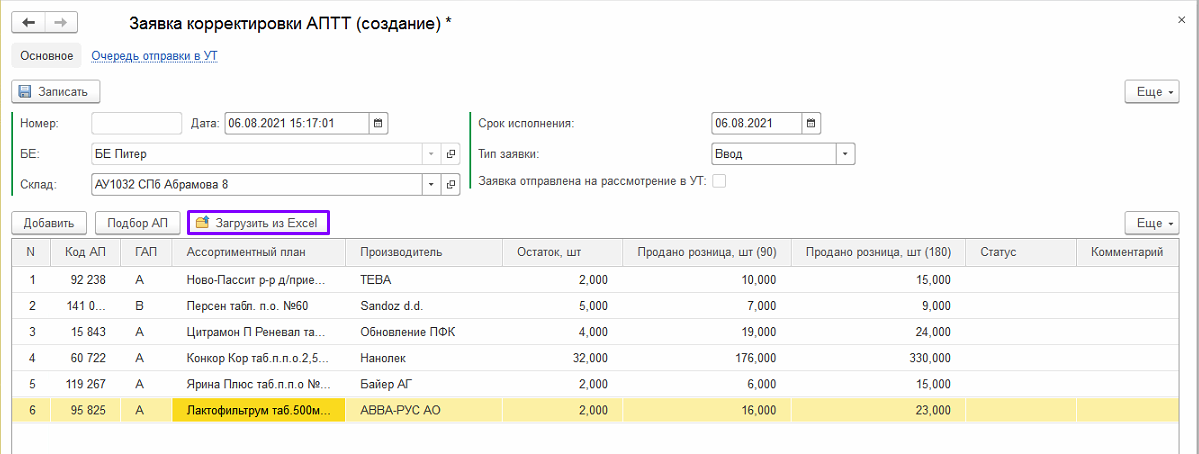Open Очередь отправки в УТ link
The image size is (1199, 454).
[154, 56]
